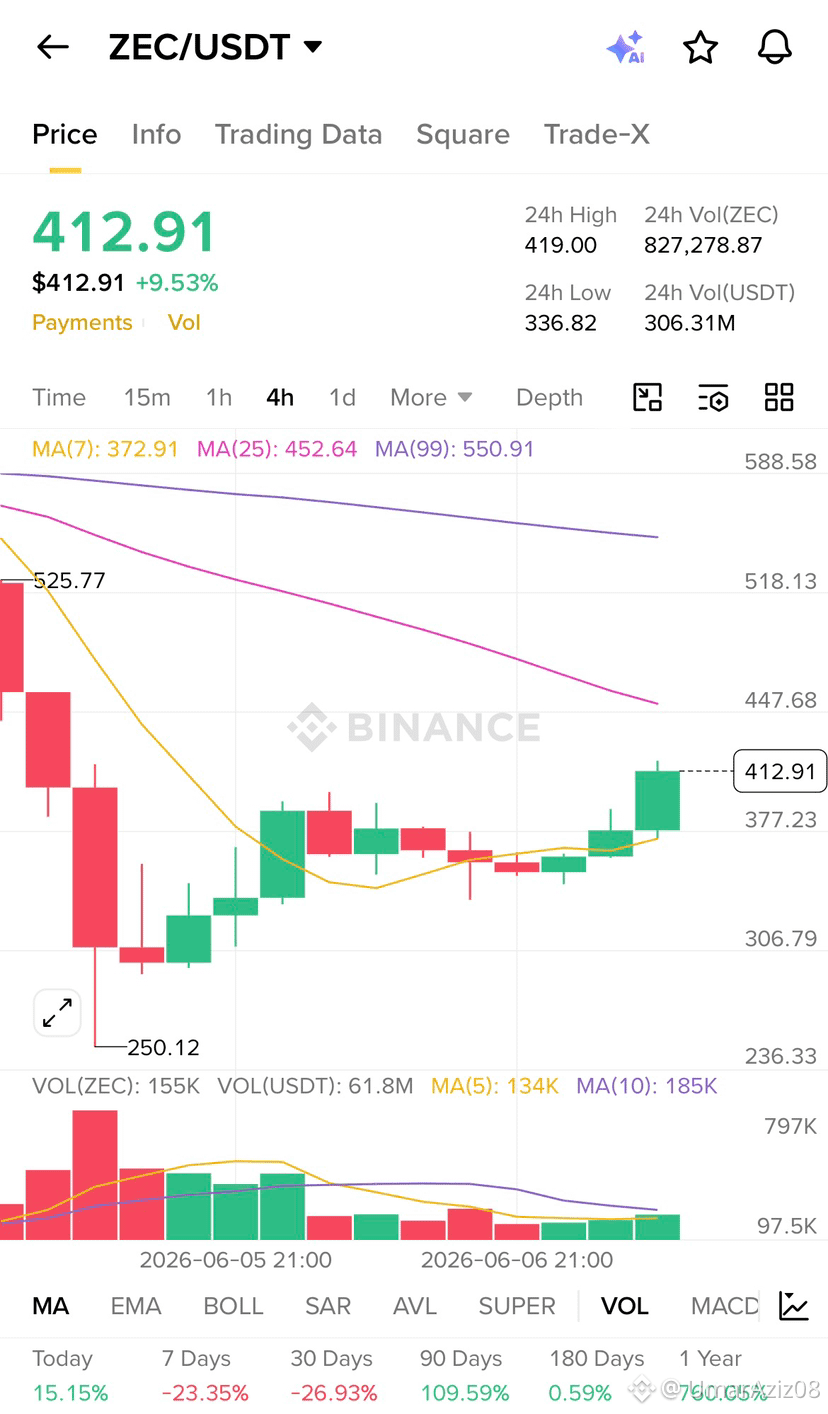
Task: Tap the VOL(ZEC): 155K label
Action: [x=116, y=1086]
